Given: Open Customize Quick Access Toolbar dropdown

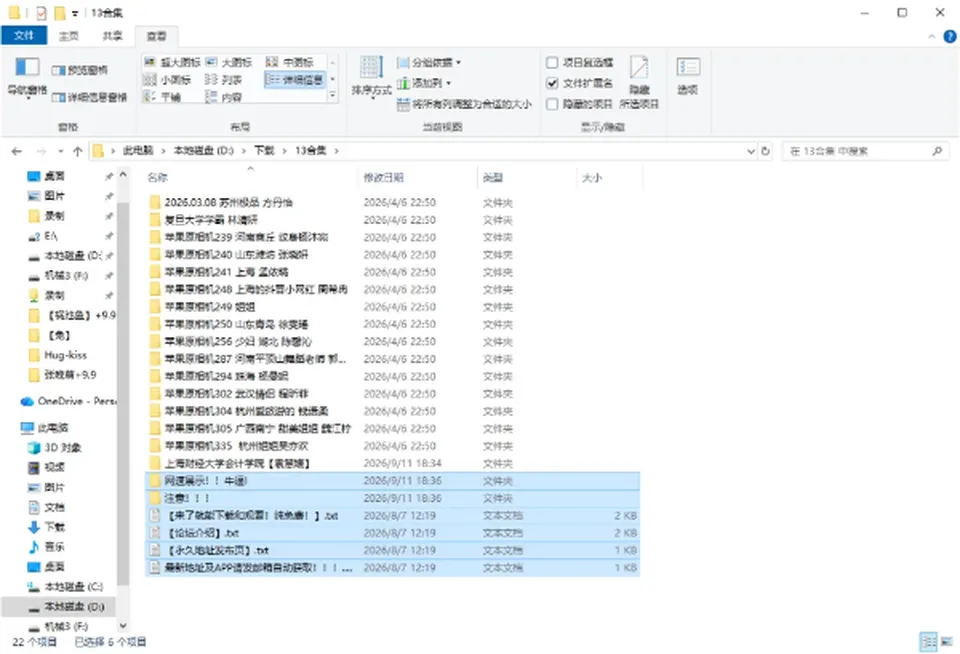Looking at the screenshot, I should coord(75,13).
